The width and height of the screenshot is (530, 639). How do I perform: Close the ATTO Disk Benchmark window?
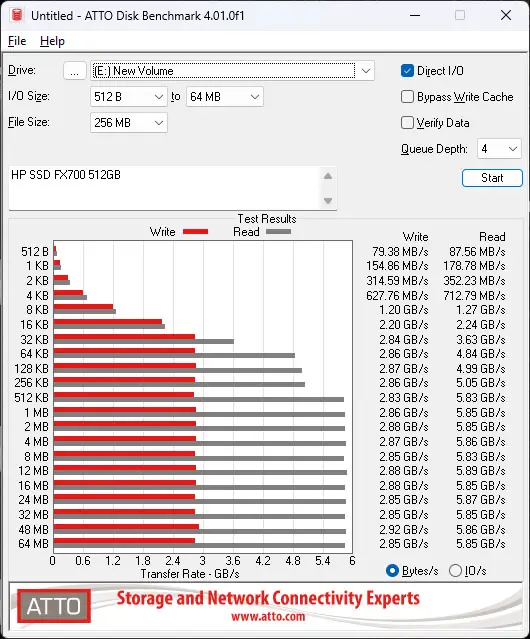[x=506, y=15]
